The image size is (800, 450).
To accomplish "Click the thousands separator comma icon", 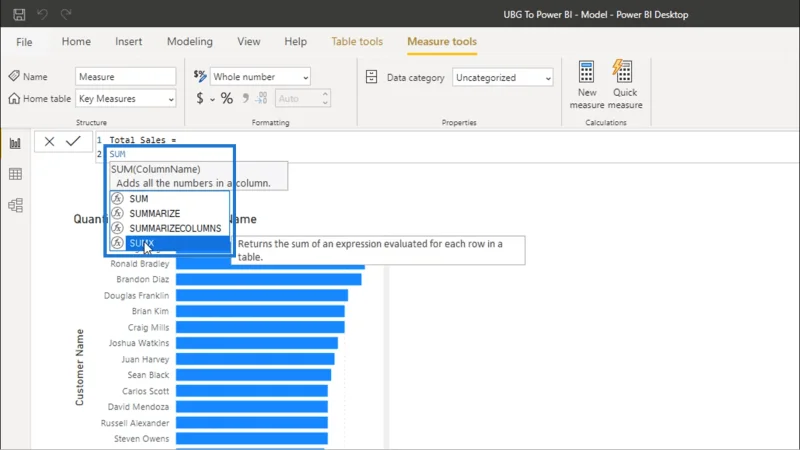I will 245,98.
